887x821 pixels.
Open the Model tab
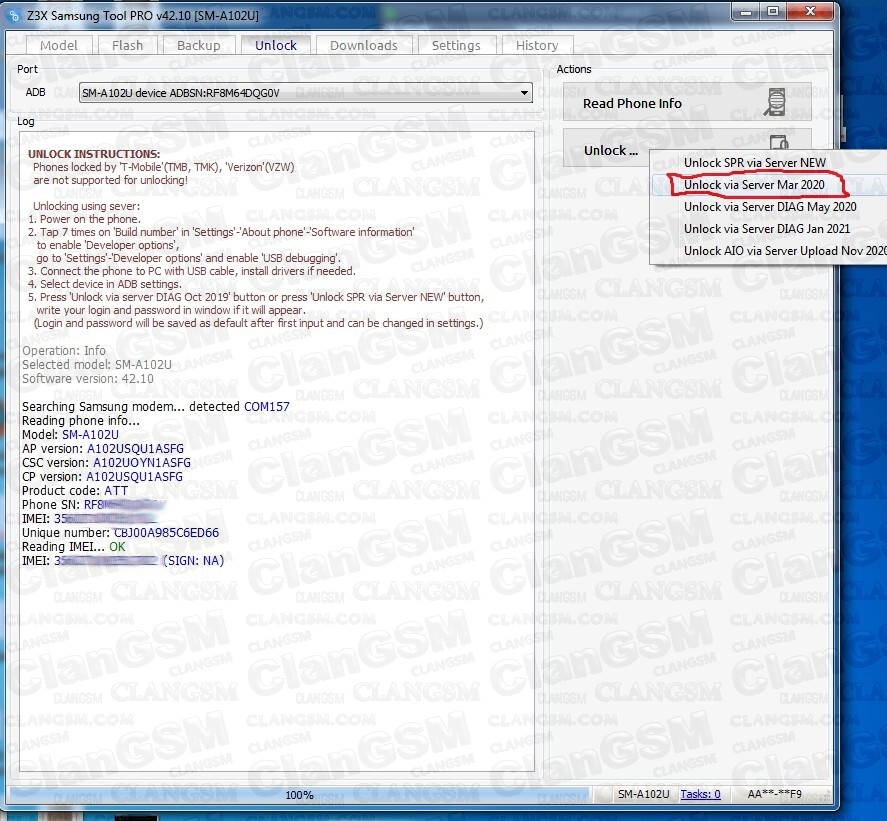[59, 45]
